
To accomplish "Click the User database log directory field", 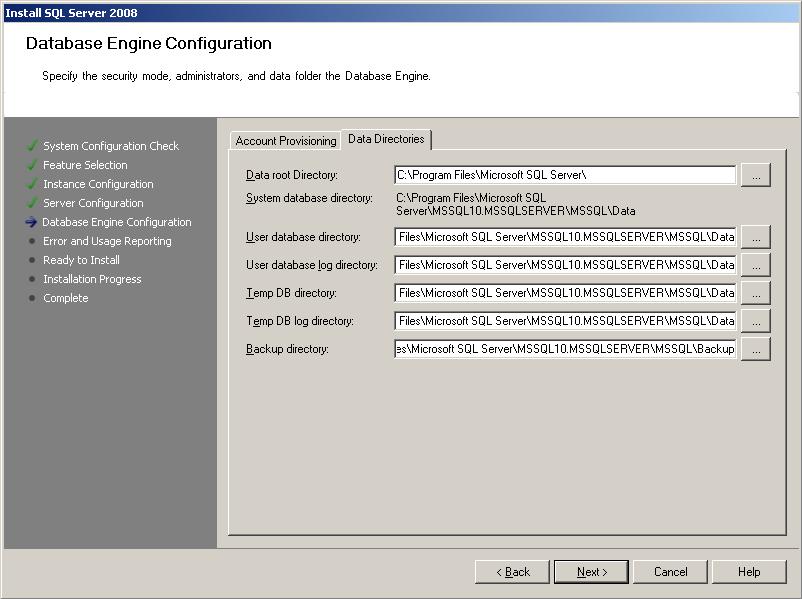I will point(565,265).
